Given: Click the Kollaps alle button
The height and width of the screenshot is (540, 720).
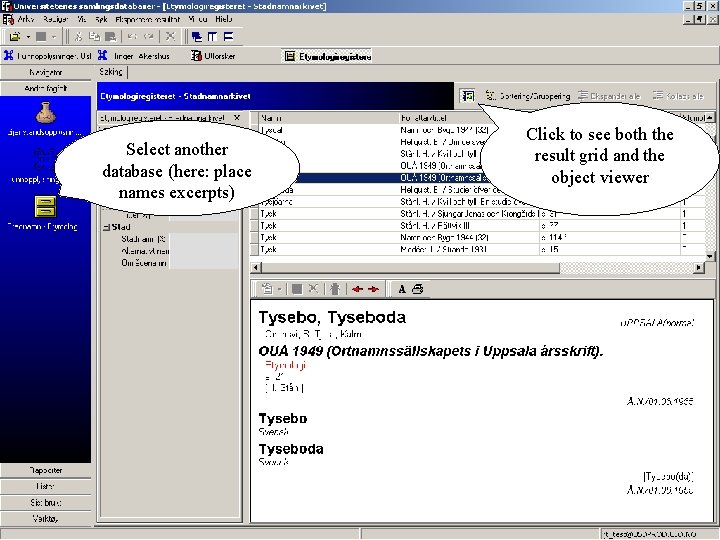Looking at the screenshot, I should tap(678, 96).
